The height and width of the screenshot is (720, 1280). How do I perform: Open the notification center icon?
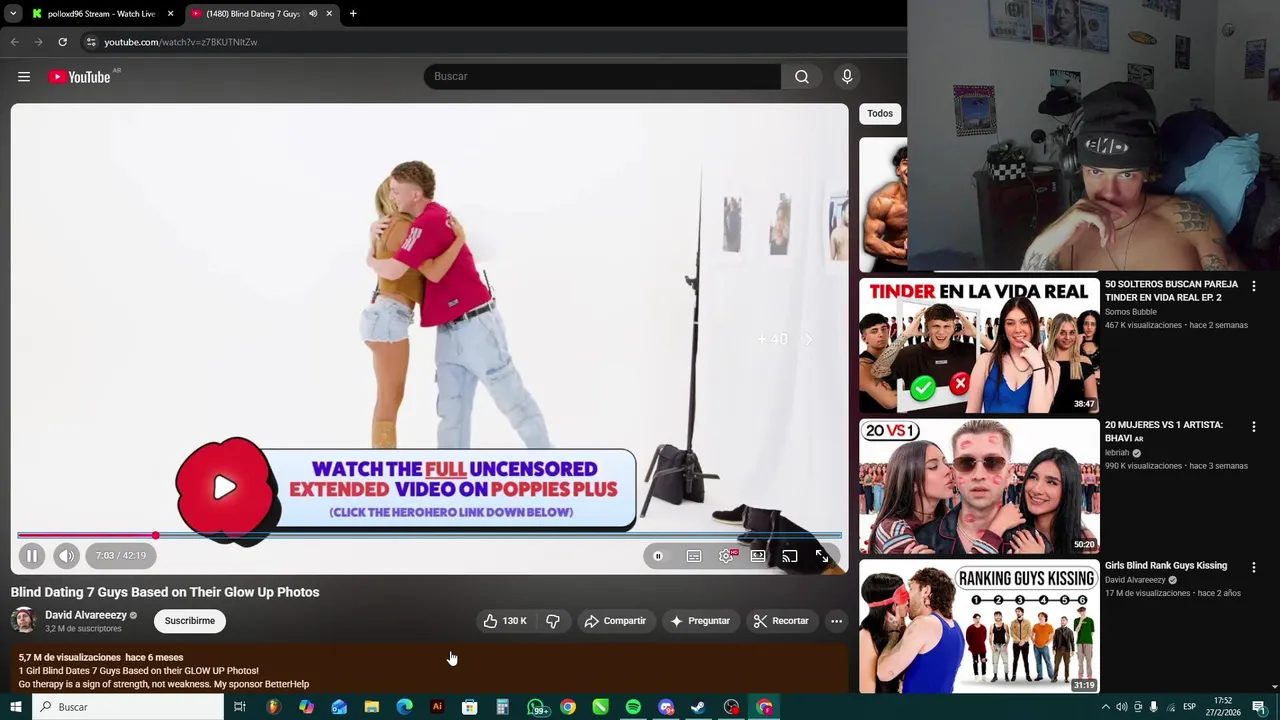pos(1259,707)
